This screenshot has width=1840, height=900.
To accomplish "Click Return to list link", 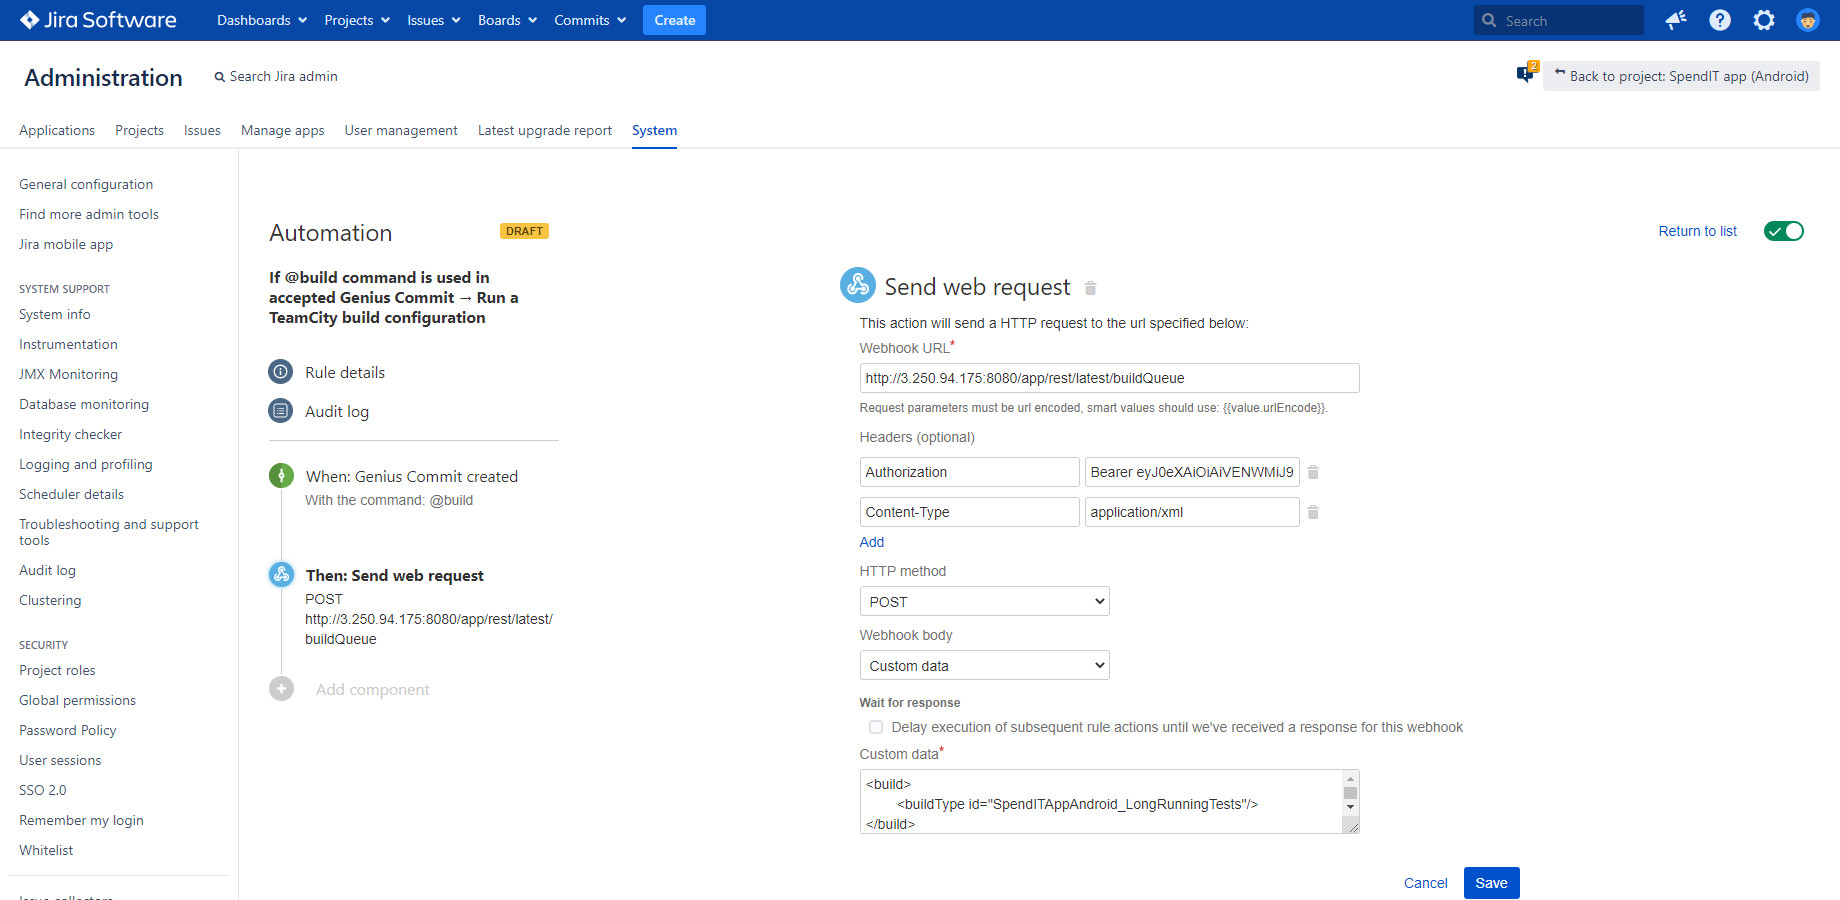I will click(x=1697, y=231).
